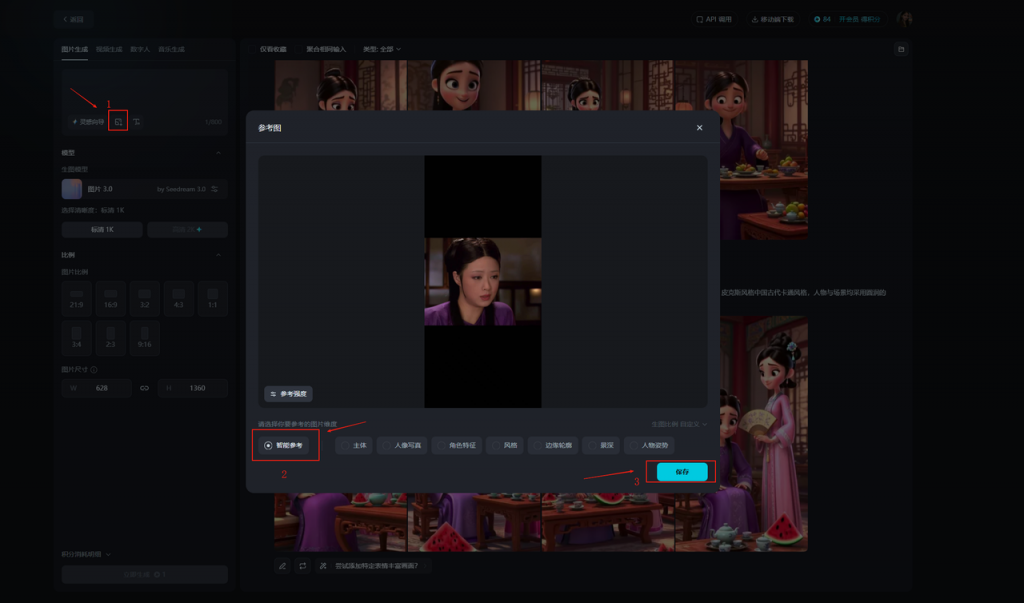The image size is (1024, 603).
Task: Click the 移动端下载 download button
Action: coord(773,20)
